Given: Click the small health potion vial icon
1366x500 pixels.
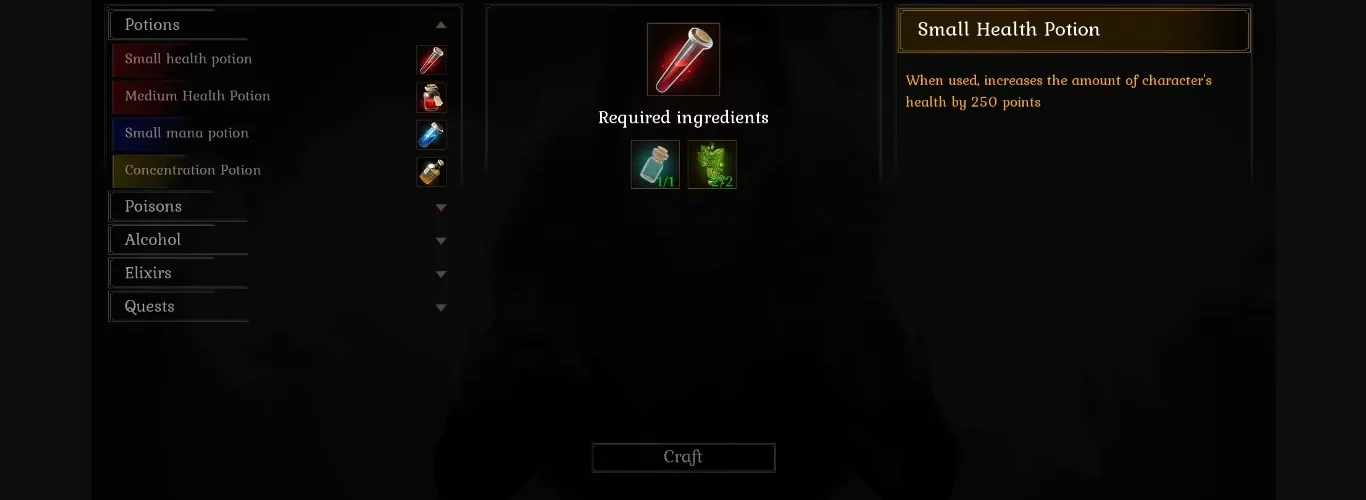Looking at the screenshot, I should click(431, 60).
